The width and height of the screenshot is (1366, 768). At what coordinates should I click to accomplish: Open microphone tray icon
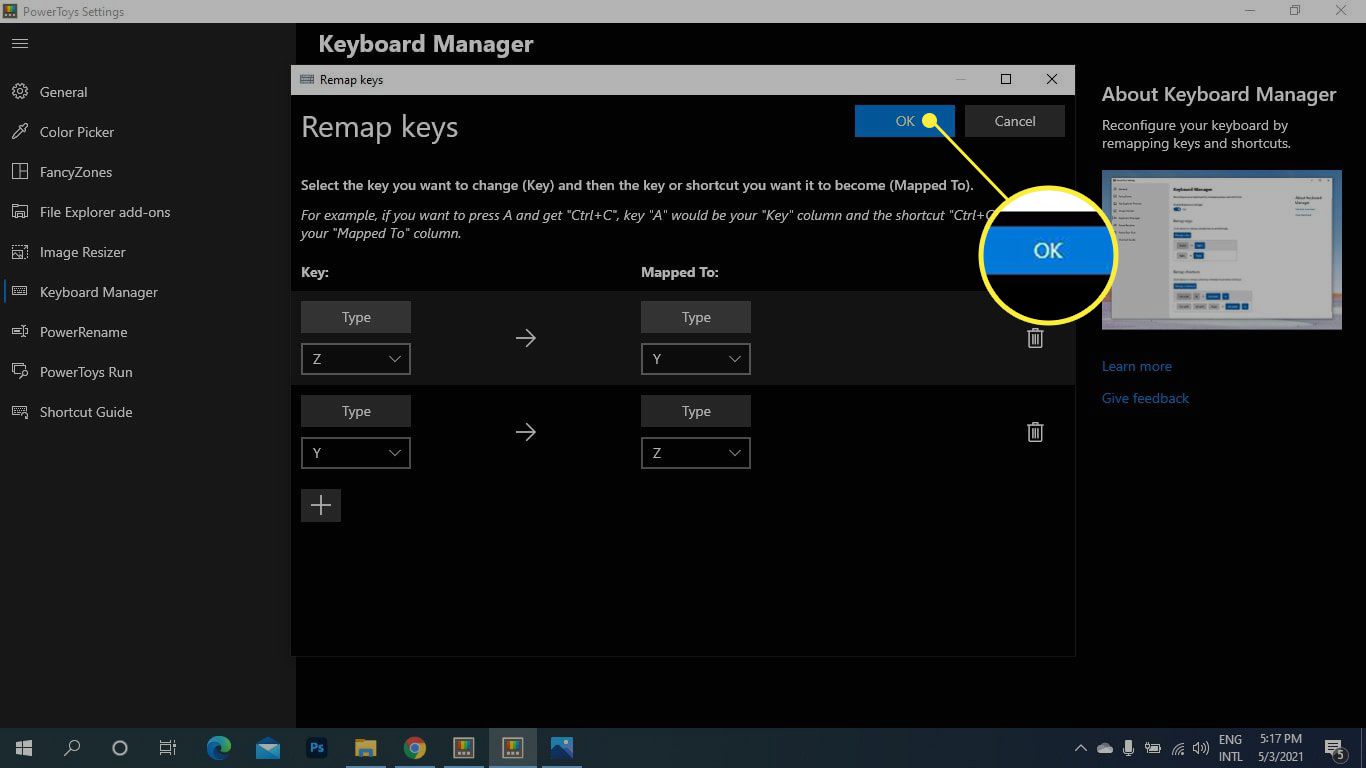click(x=1128, y=748)
